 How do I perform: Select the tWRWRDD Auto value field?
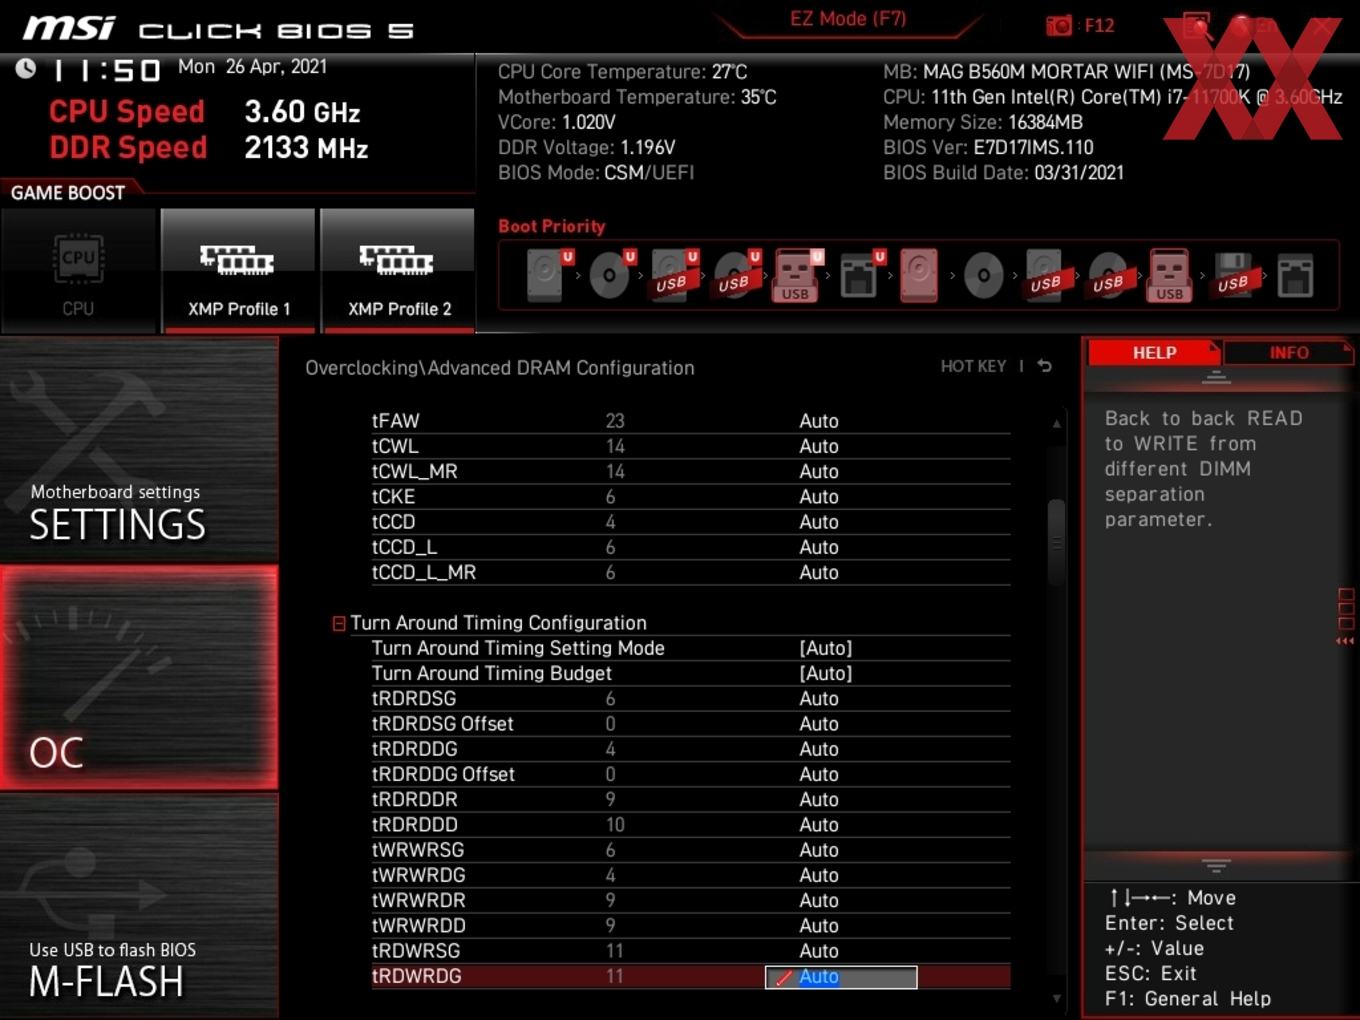coord(819,926)
